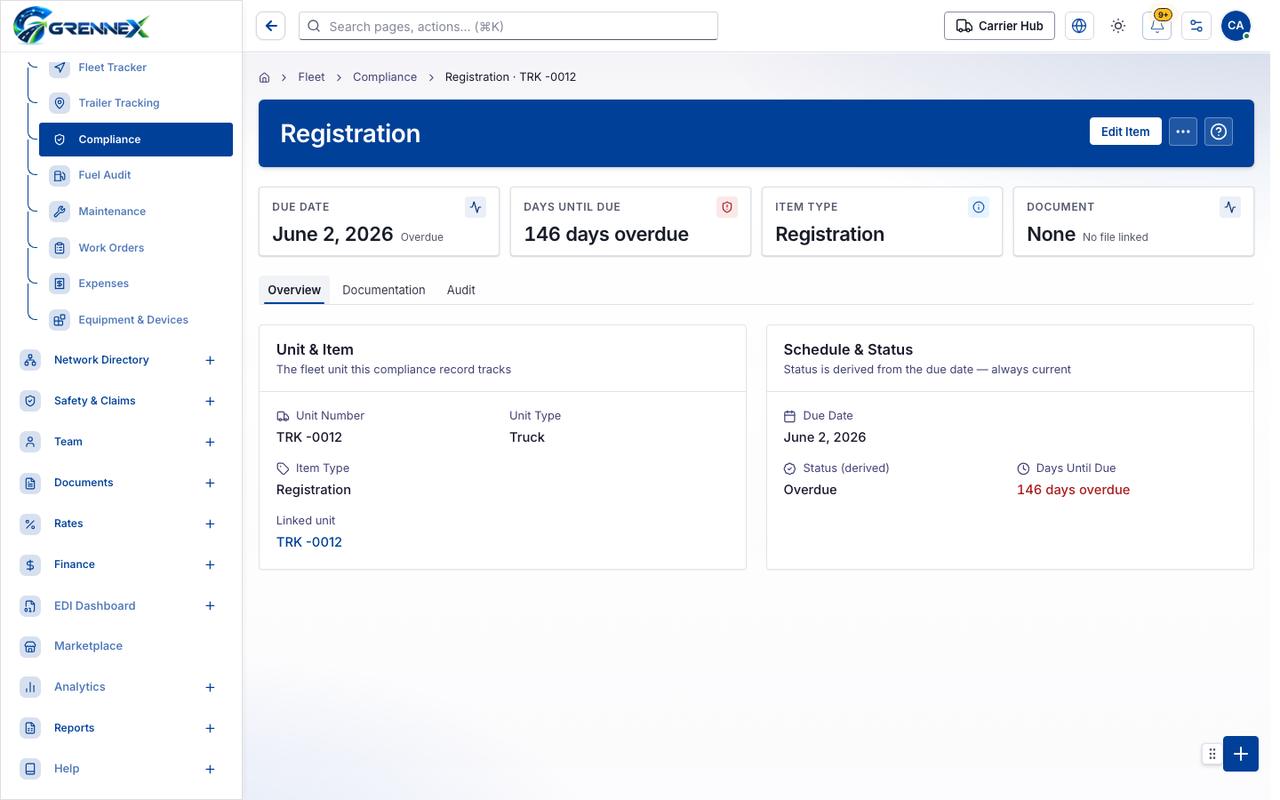Switch to the Documentation tab

coord(384,290)
